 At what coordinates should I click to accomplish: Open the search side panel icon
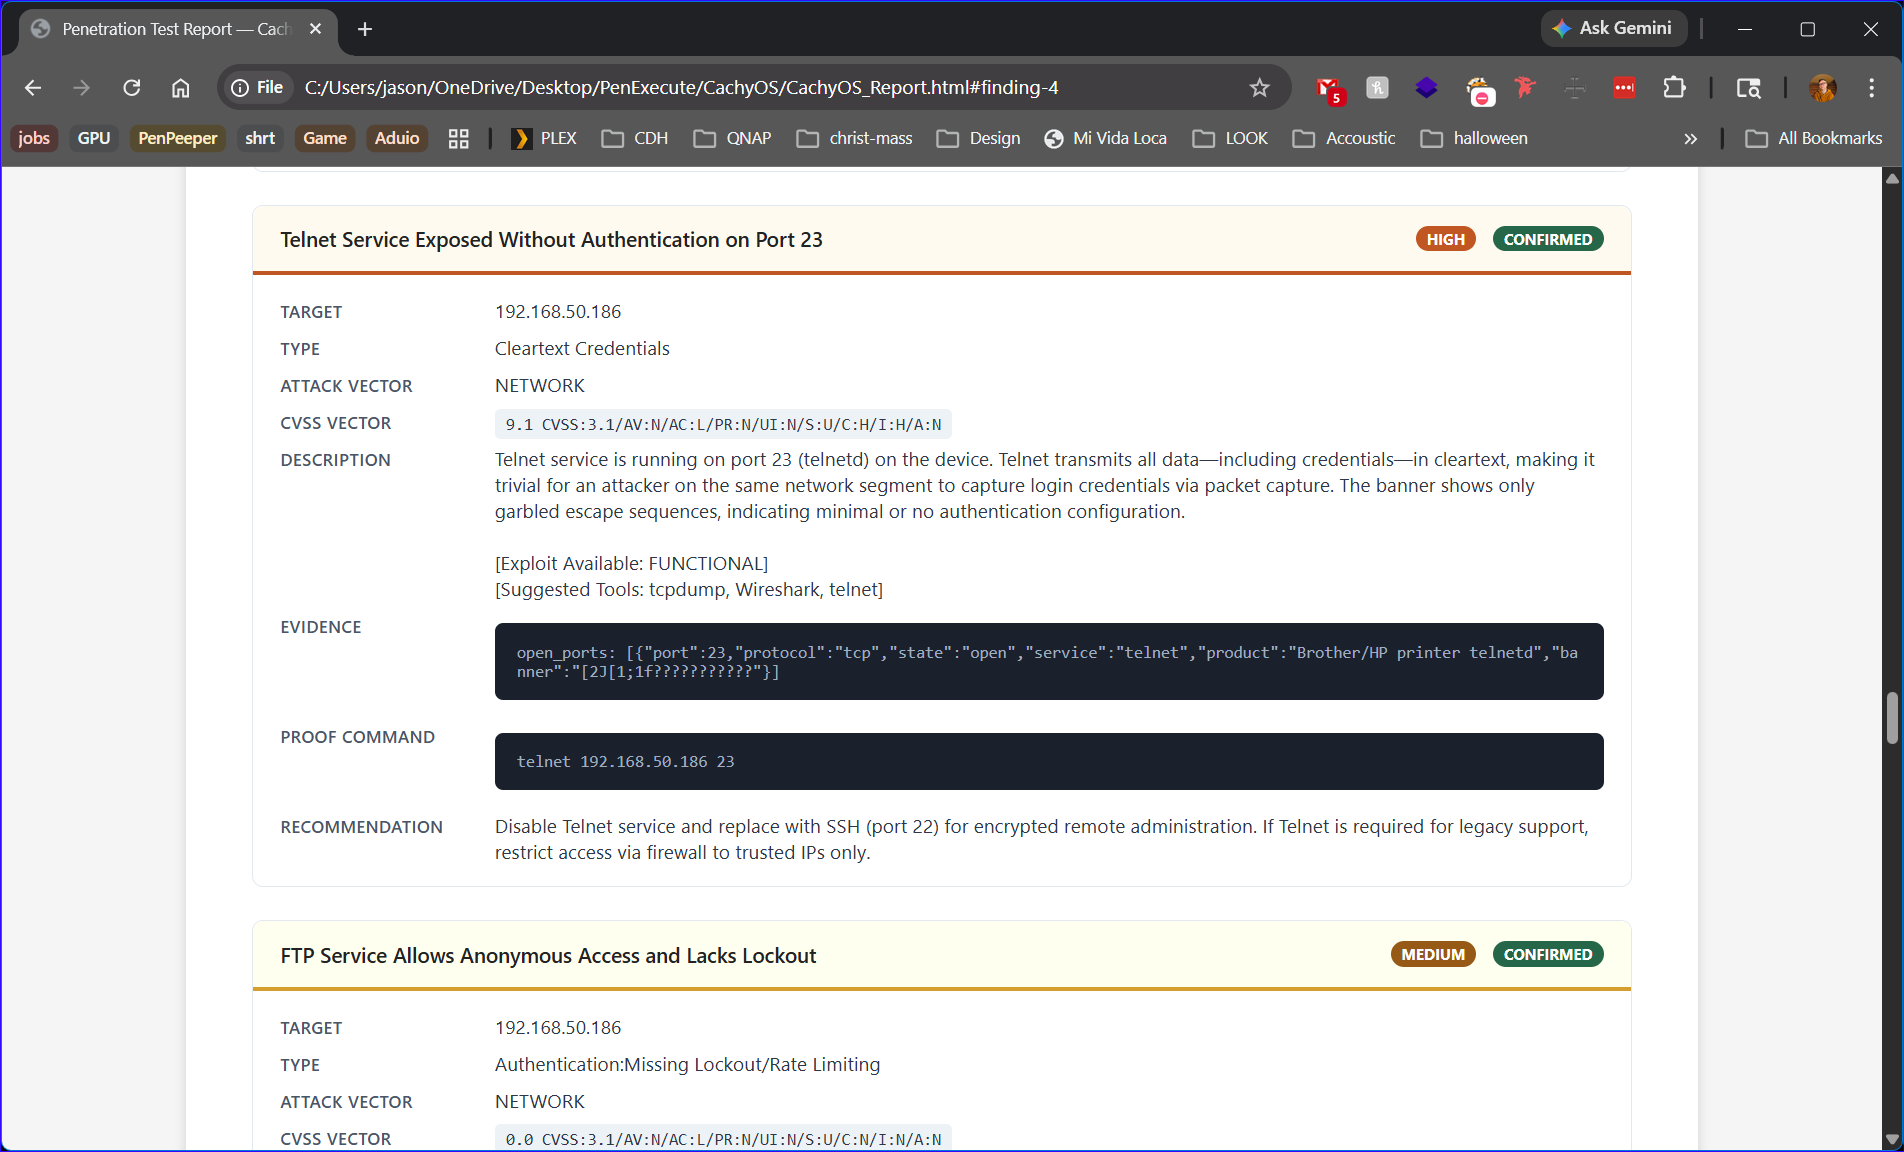1748,88
